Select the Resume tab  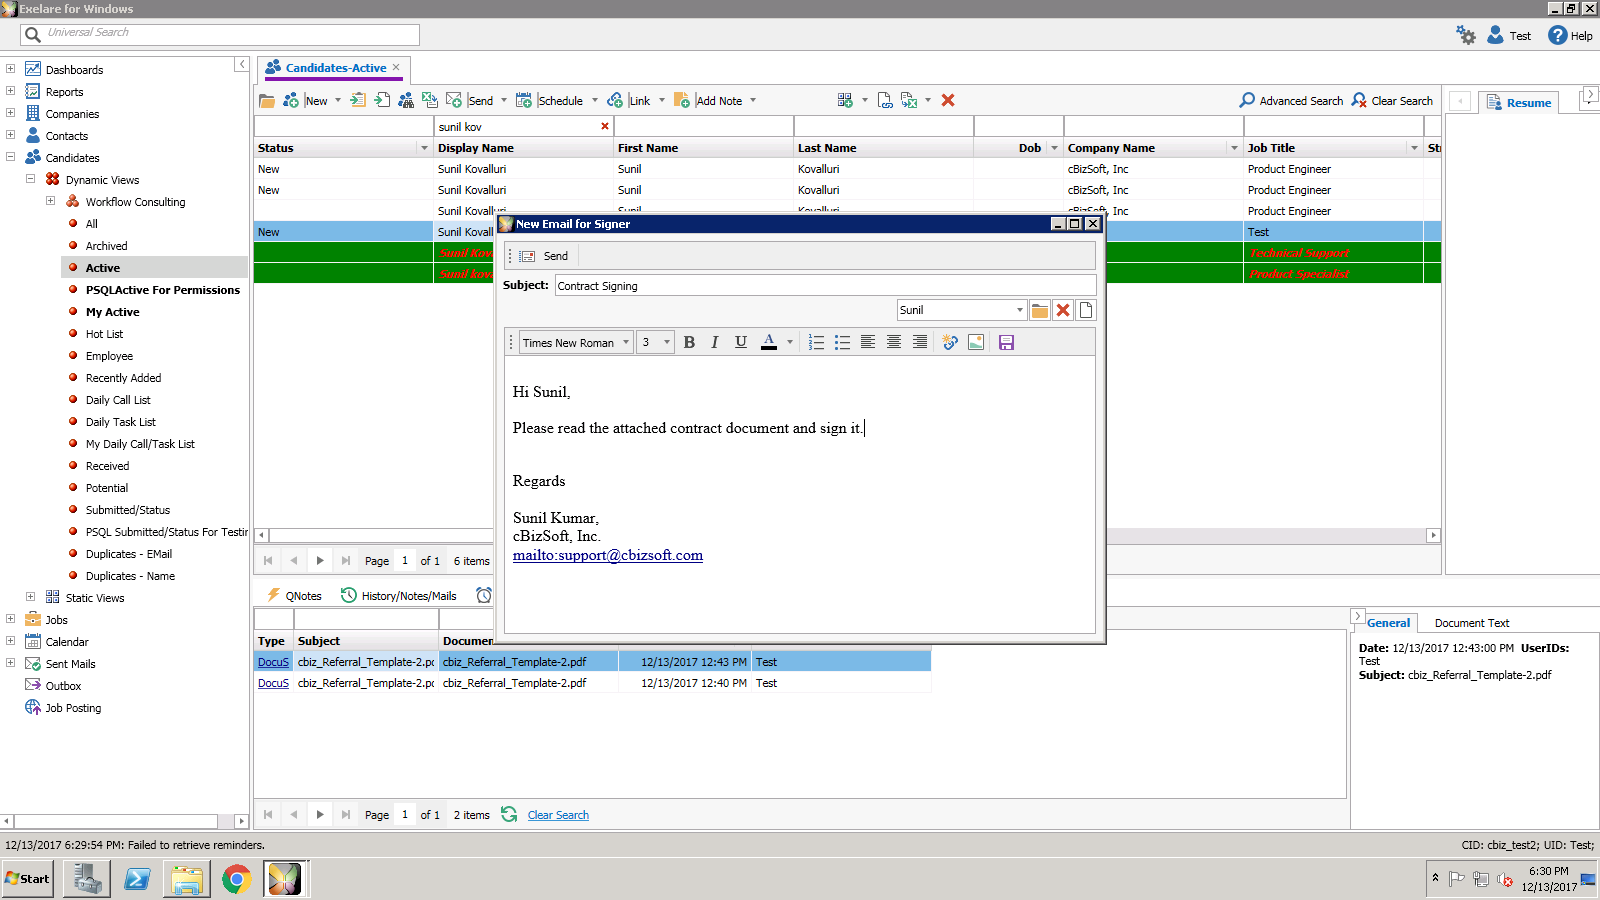tap(1519, 102)
